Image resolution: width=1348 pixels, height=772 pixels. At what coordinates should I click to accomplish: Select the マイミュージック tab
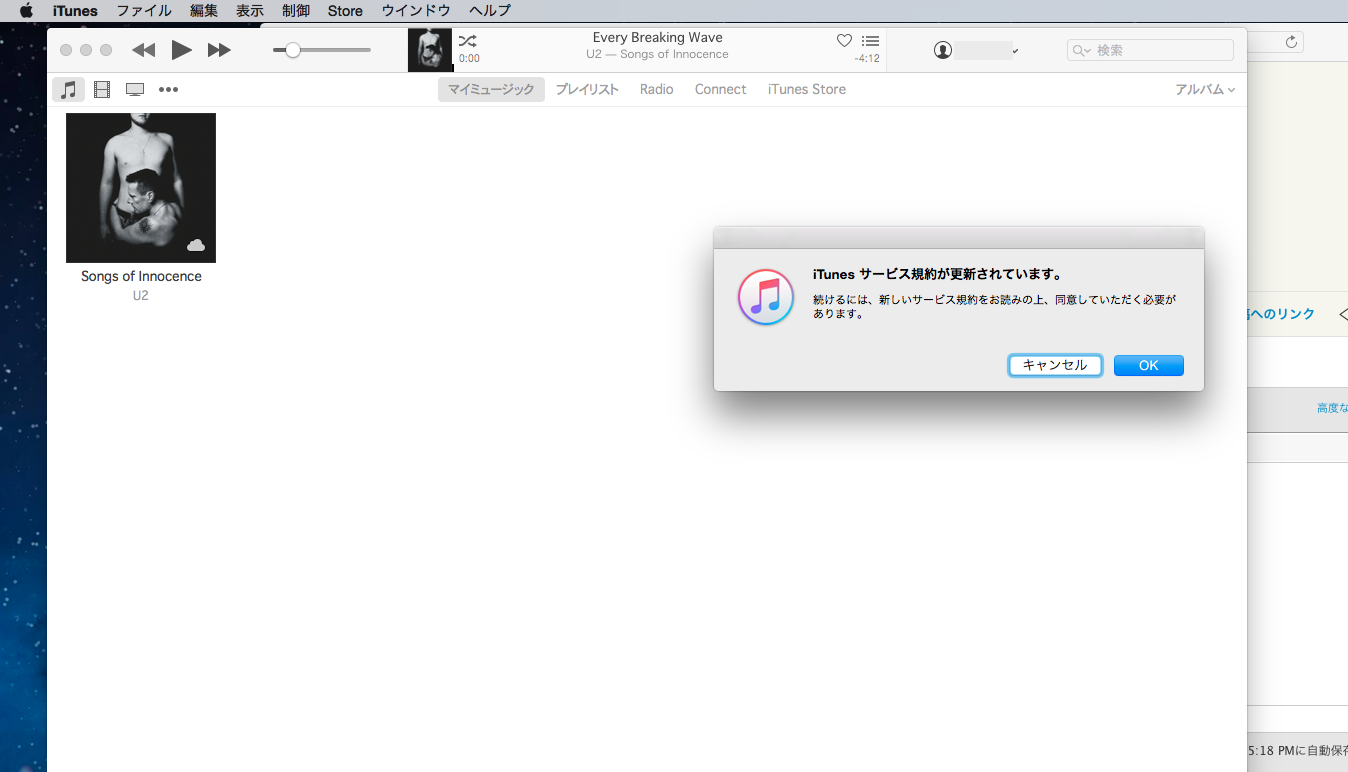point(491,89)
